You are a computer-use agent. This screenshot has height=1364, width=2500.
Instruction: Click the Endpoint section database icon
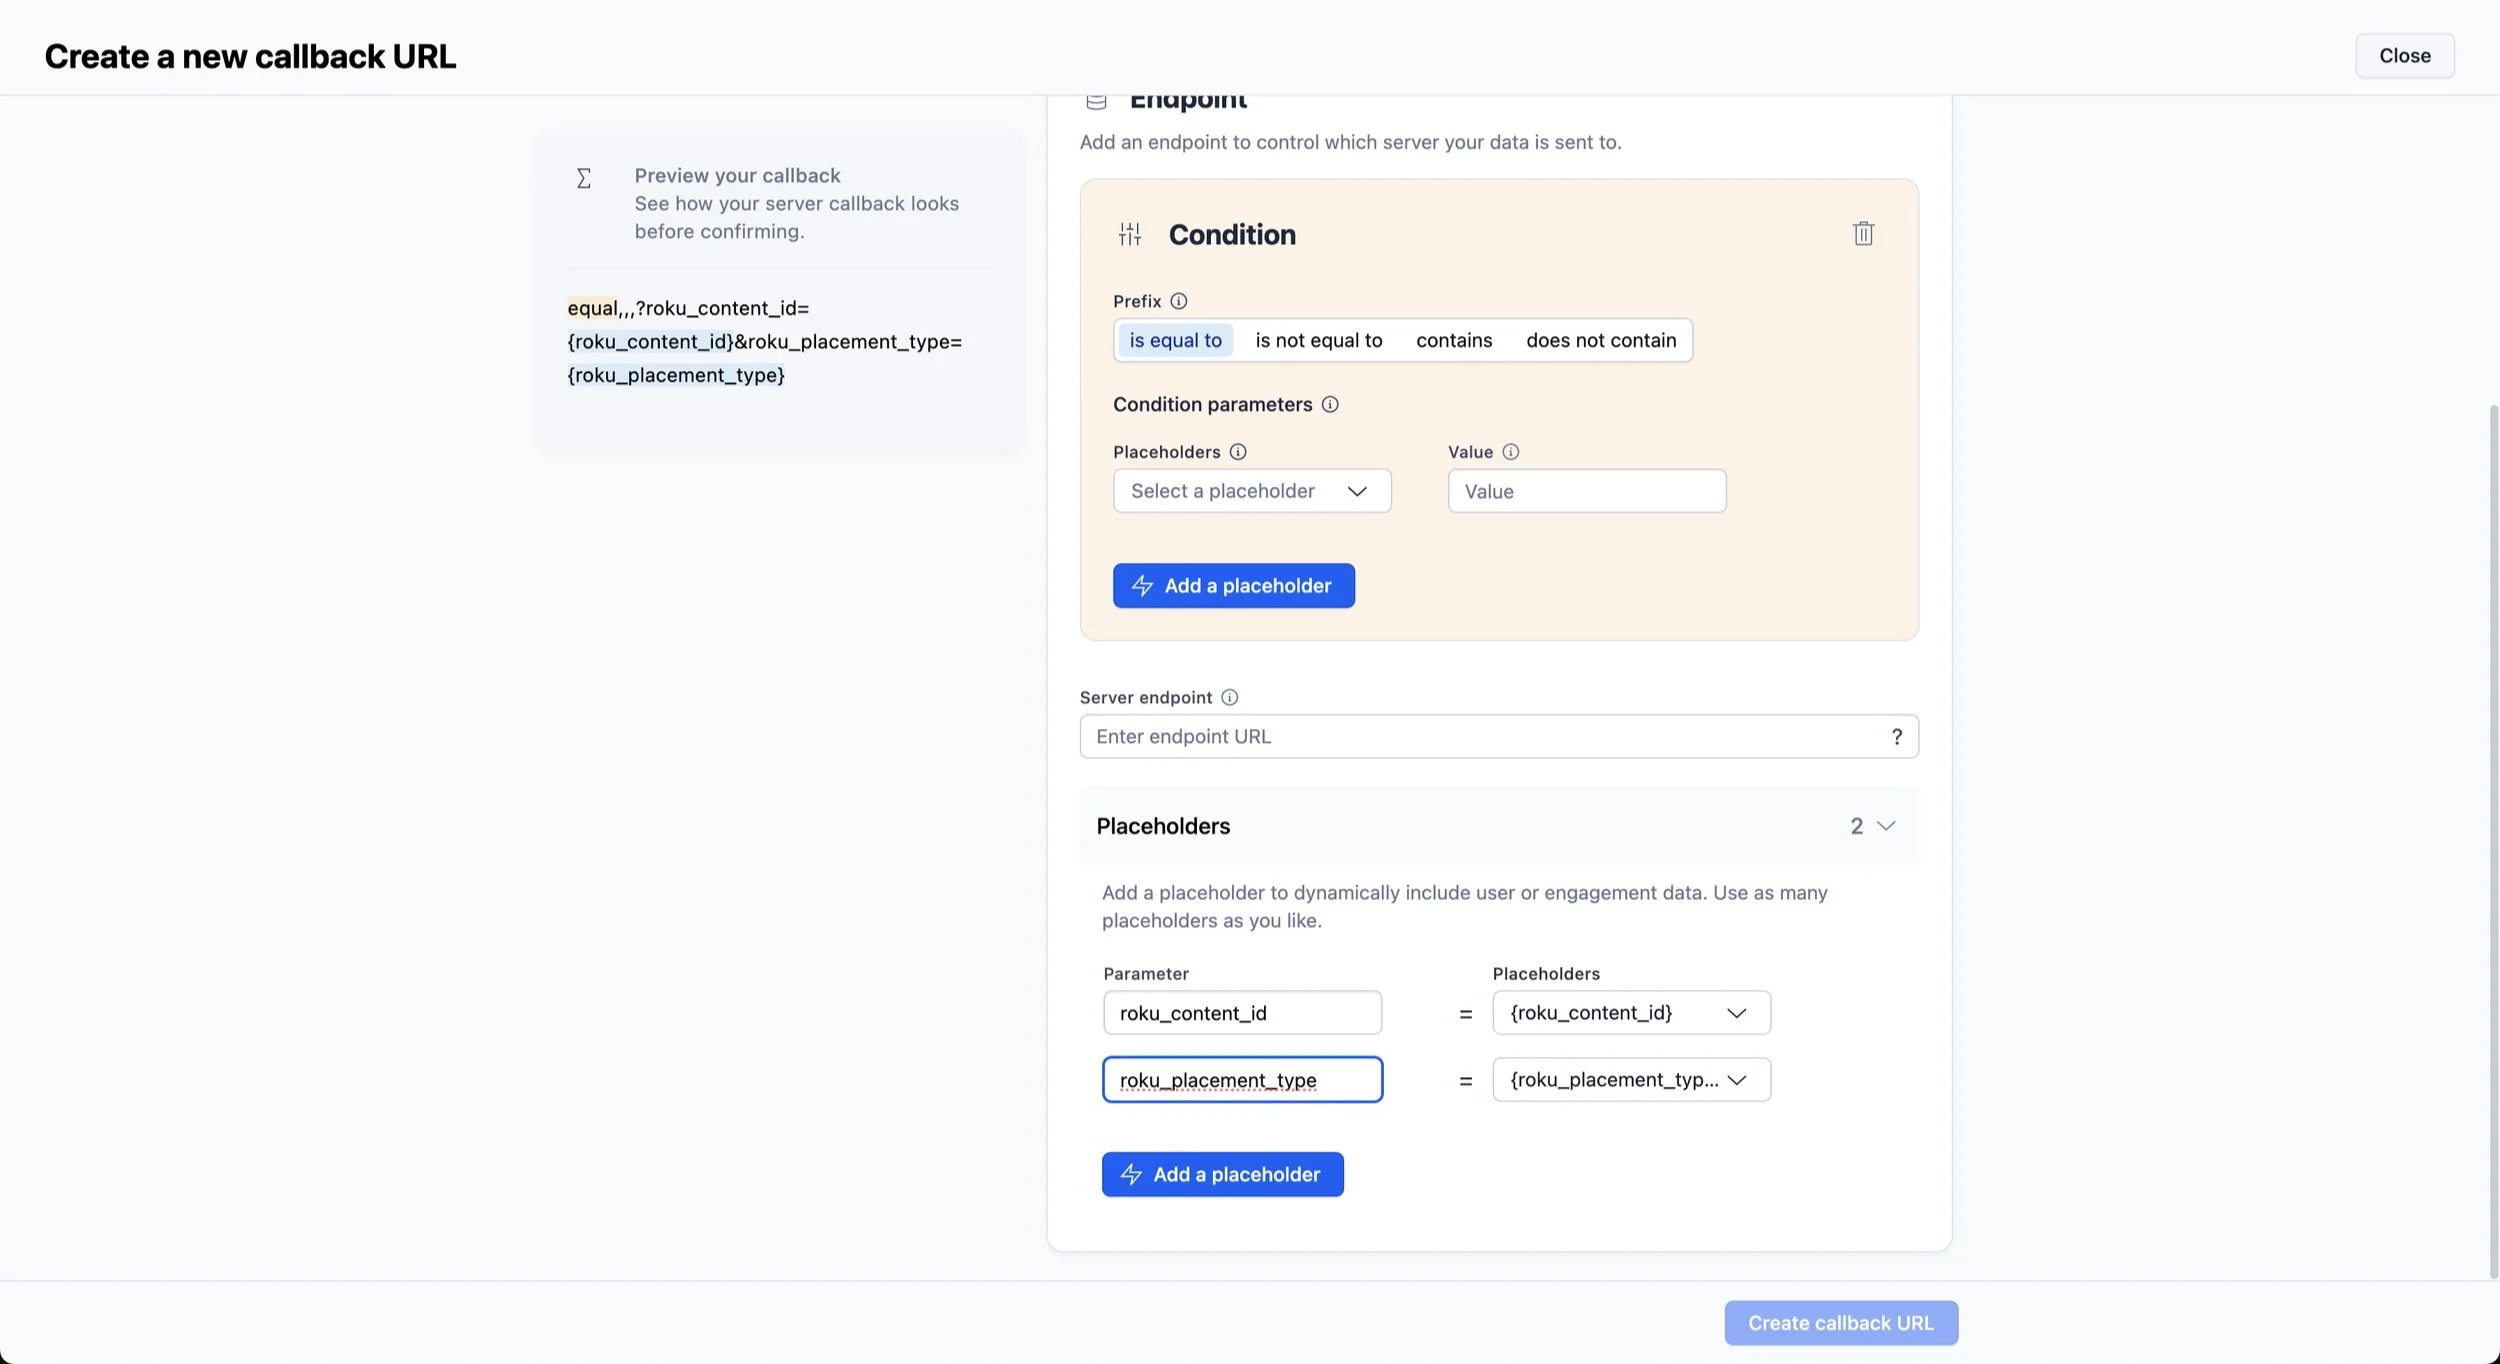[1096, 99]
